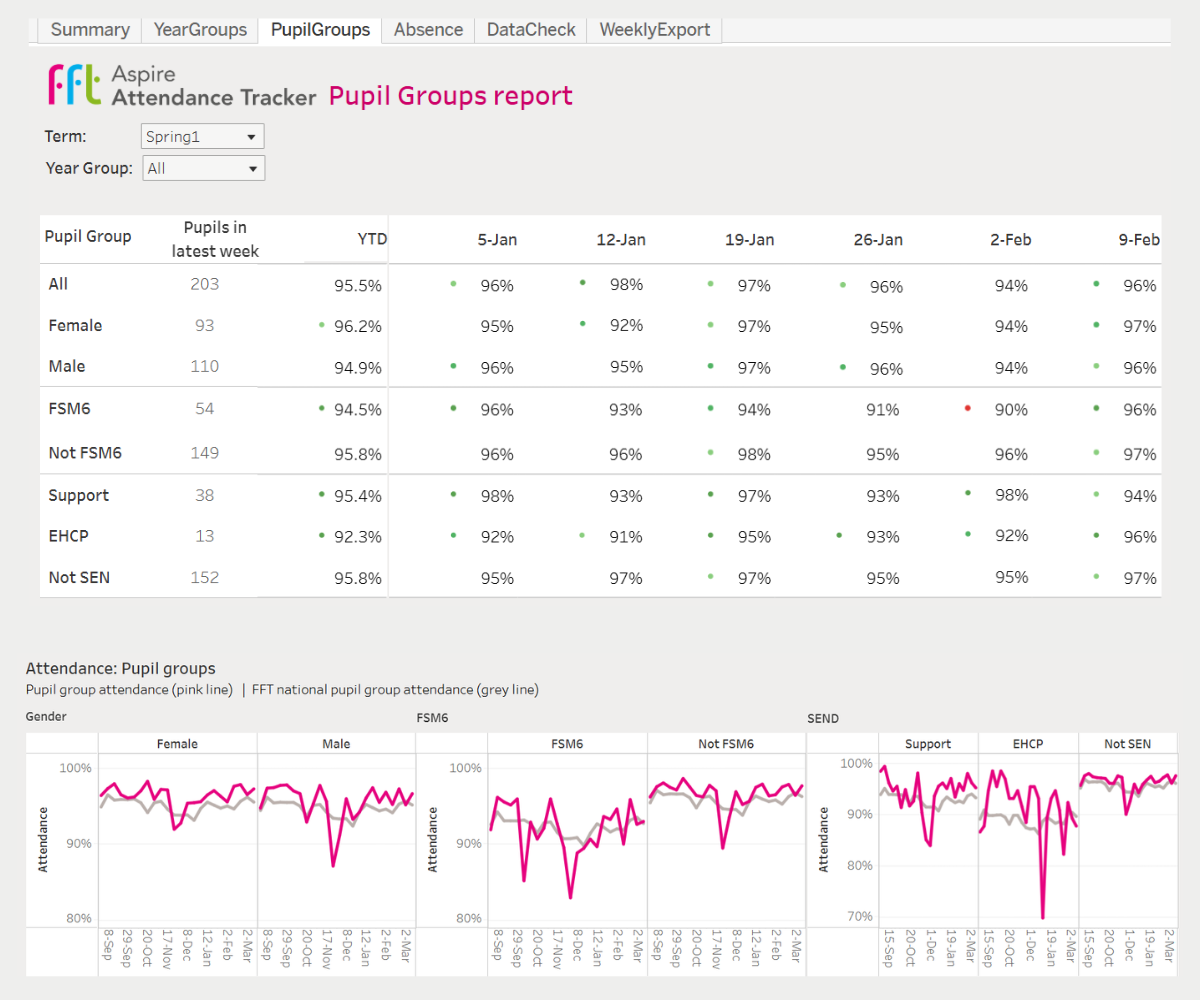The height and width of the screenshot is (1000, 1200).
Task: Select the DataCheck tab
Action: point(531,30)
